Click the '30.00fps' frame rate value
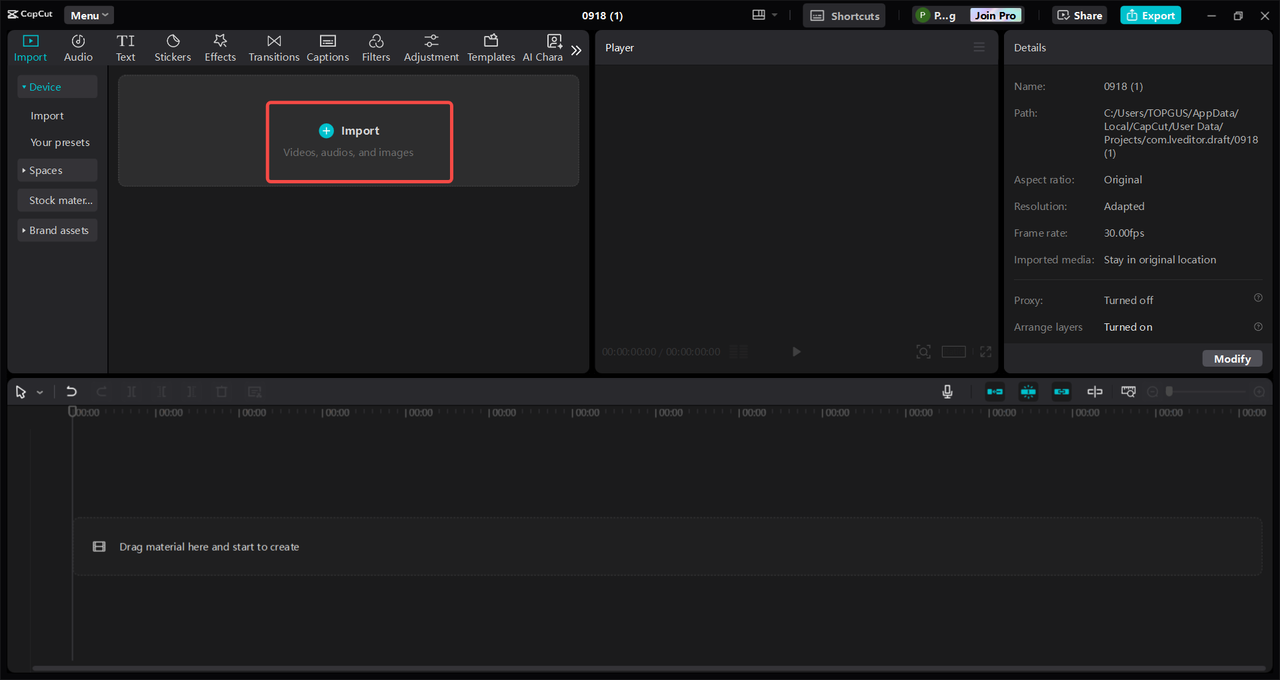Image resolution: width=1280 pixels, height=680 pixels. pos(1124,233)
